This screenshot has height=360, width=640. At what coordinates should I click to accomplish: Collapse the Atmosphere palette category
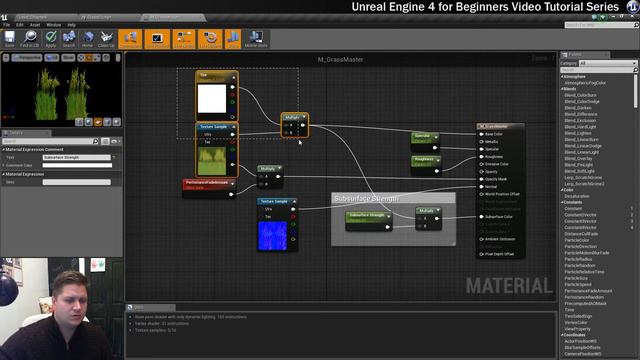click(x=562, y=77)
